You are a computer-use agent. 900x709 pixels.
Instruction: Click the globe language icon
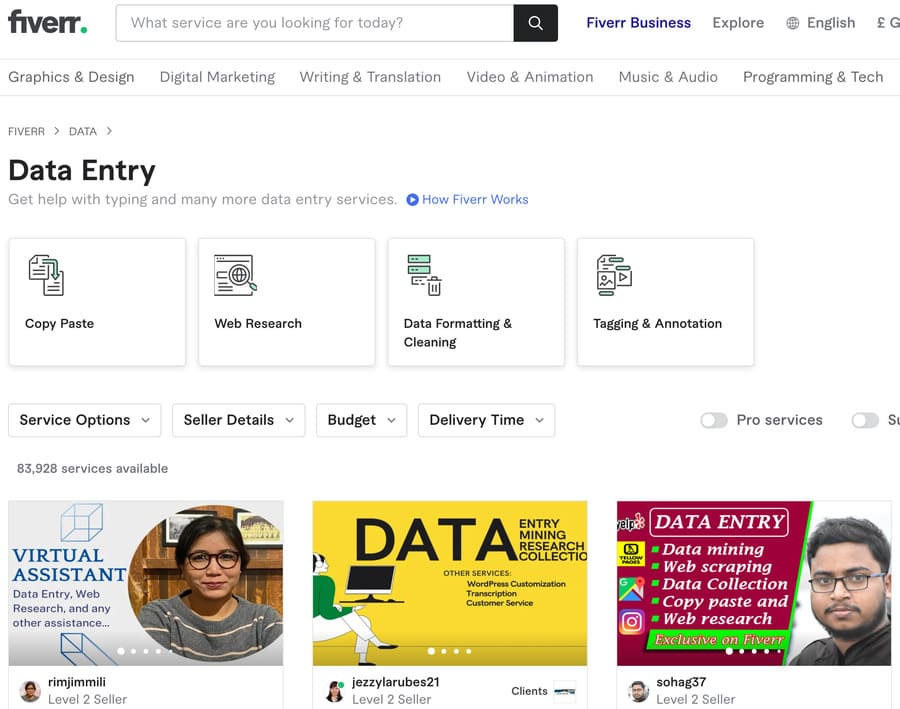(x=793, y=23)
